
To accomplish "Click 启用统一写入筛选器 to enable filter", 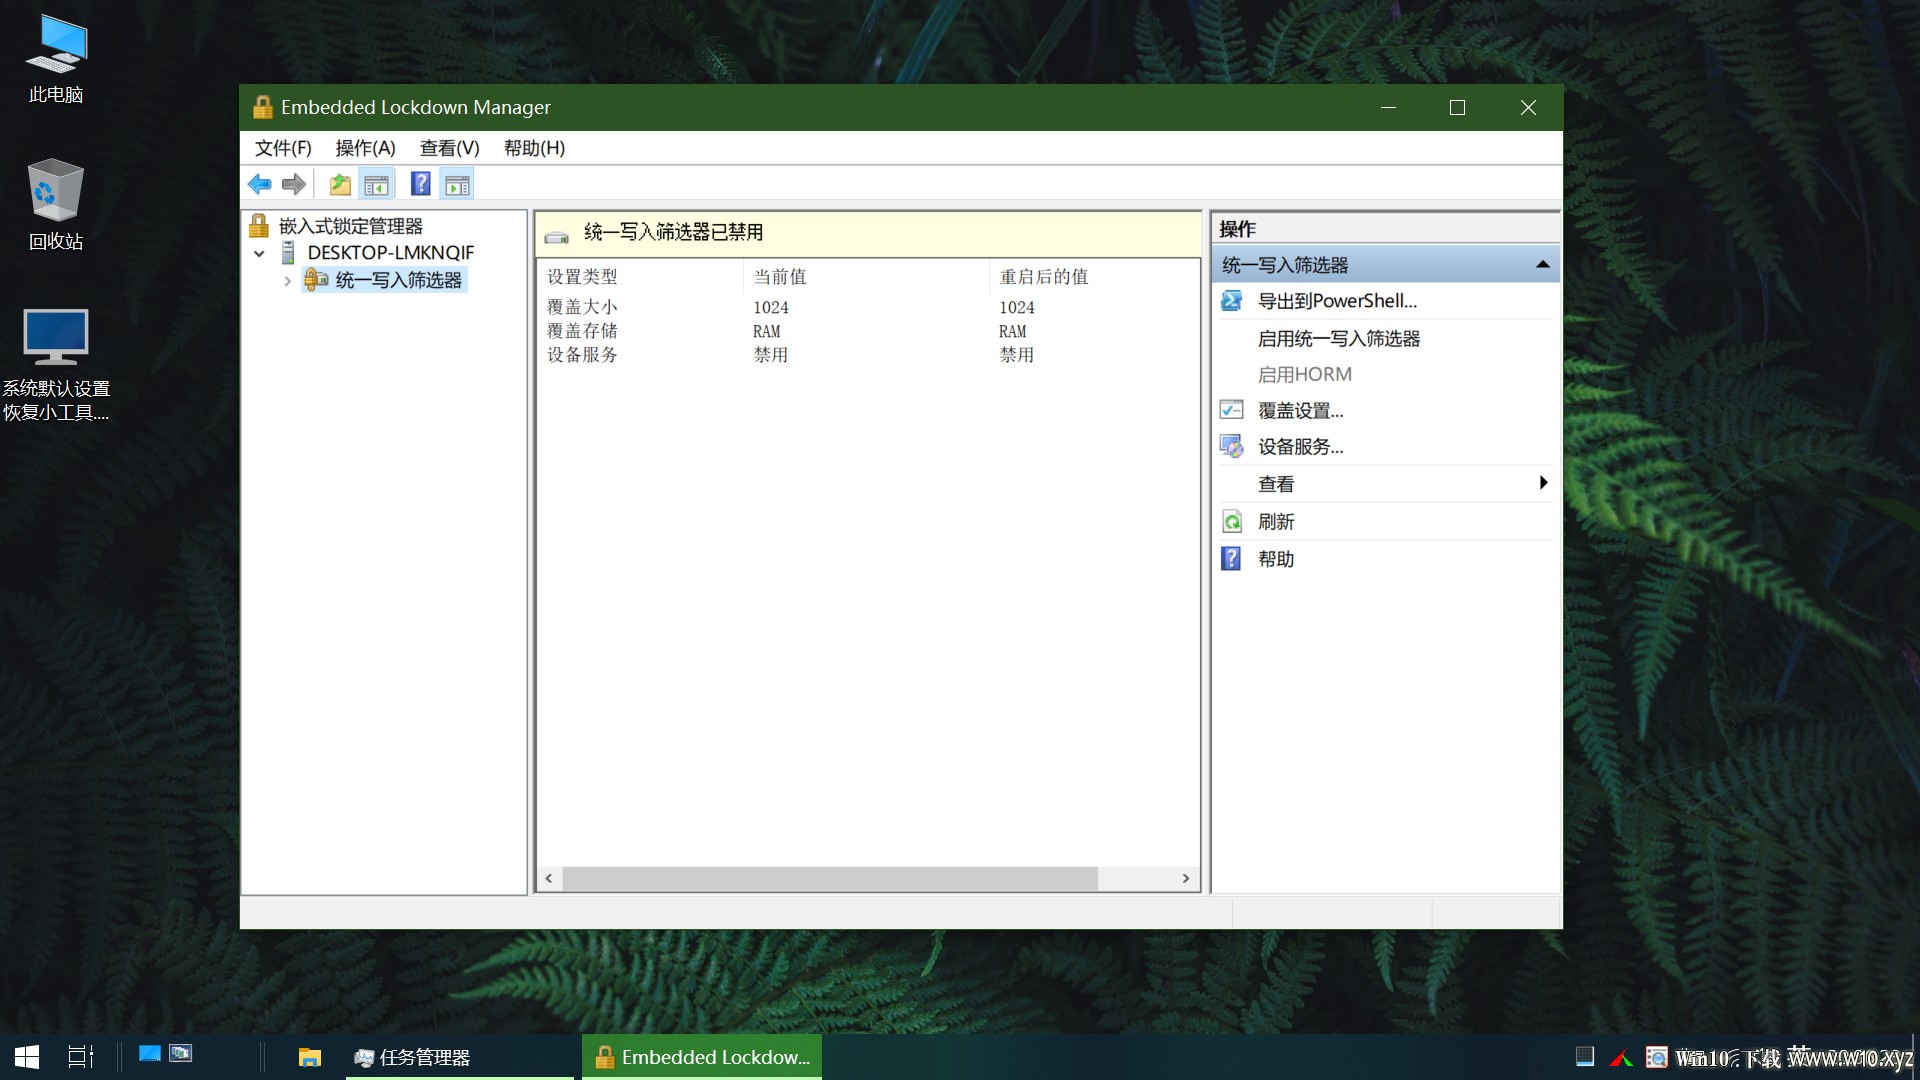I will click(1339, 339).
